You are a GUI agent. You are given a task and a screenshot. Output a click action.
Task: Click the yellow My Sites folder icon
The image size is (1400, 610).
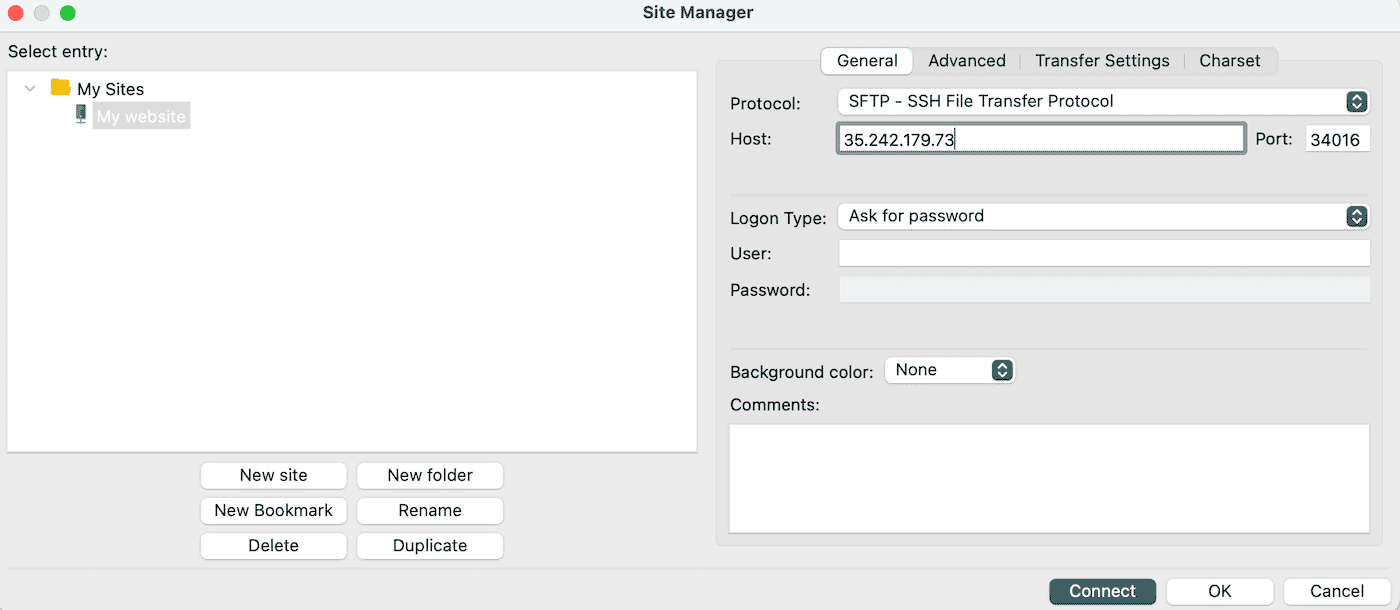click(x=60, y=88)
